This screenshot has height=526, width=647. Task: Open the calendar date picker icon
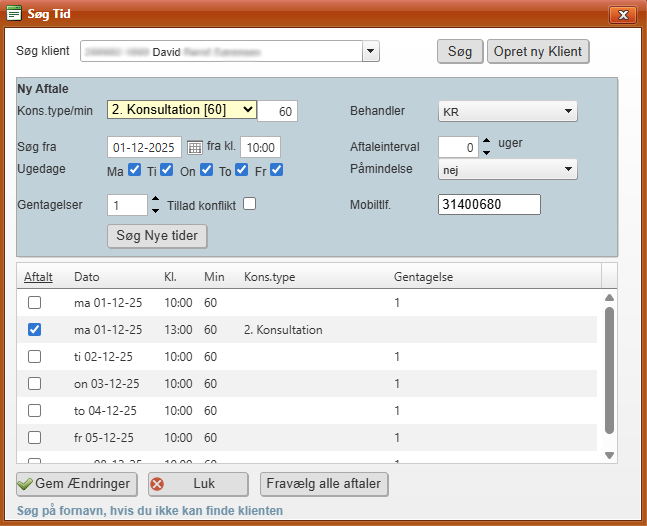coord(195,147)
